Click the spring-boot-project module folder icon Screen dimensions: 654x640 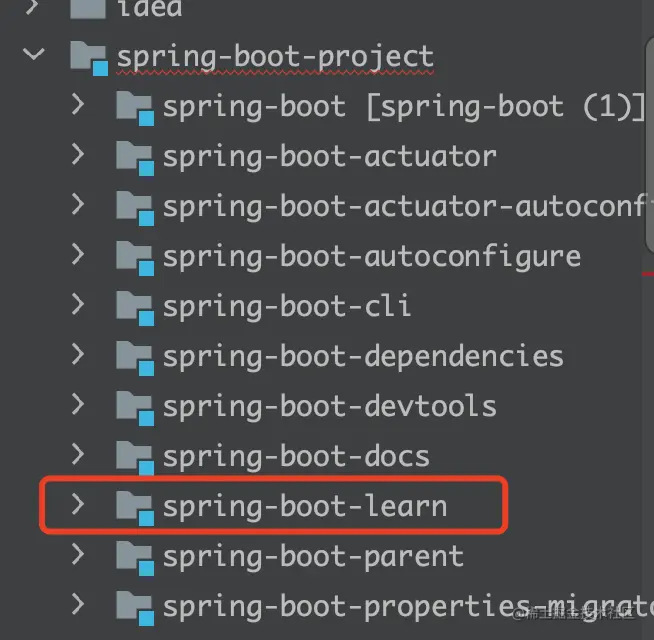89,58
